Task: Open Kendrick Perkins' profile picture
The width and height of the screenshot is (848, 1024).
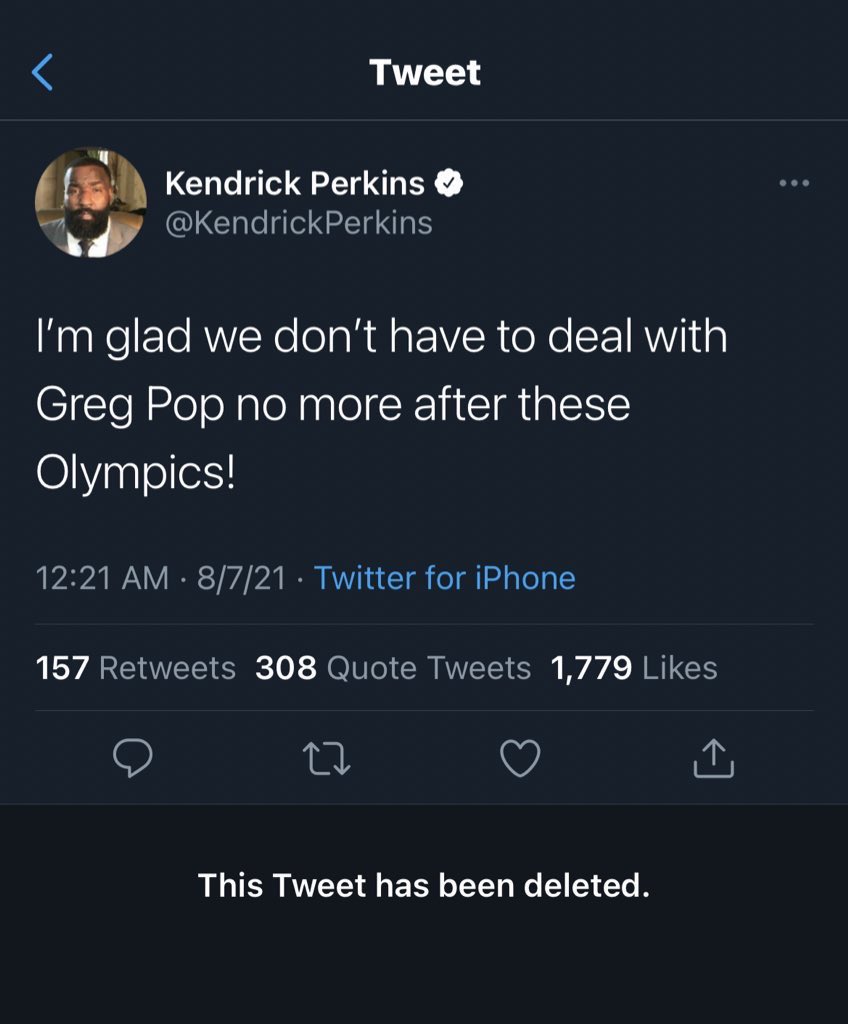Action: click(93, 204)
